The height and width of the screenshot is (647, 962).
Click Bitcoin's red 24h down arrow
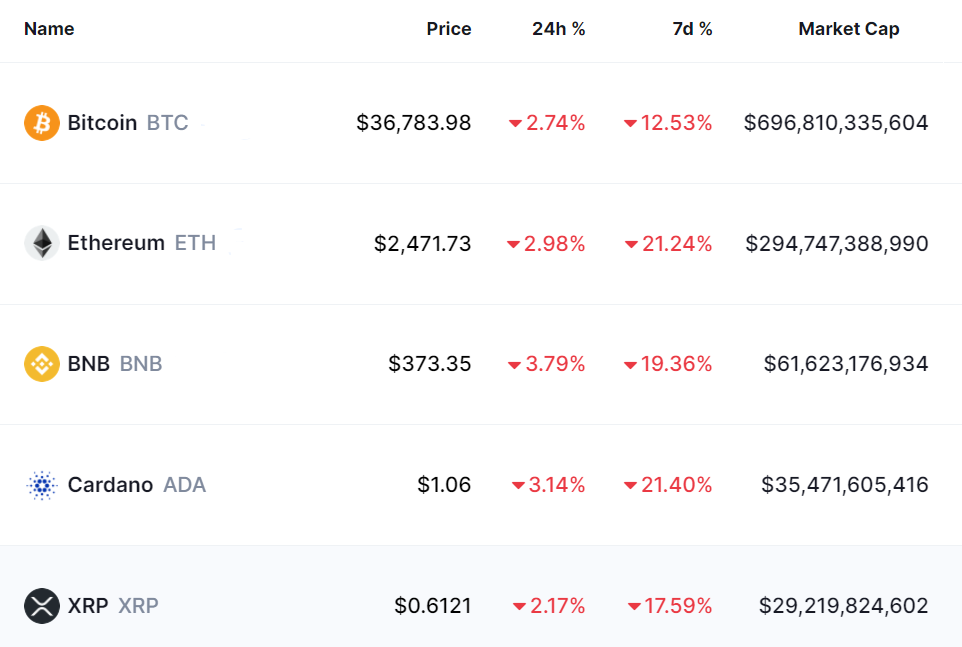click(515, 124)
